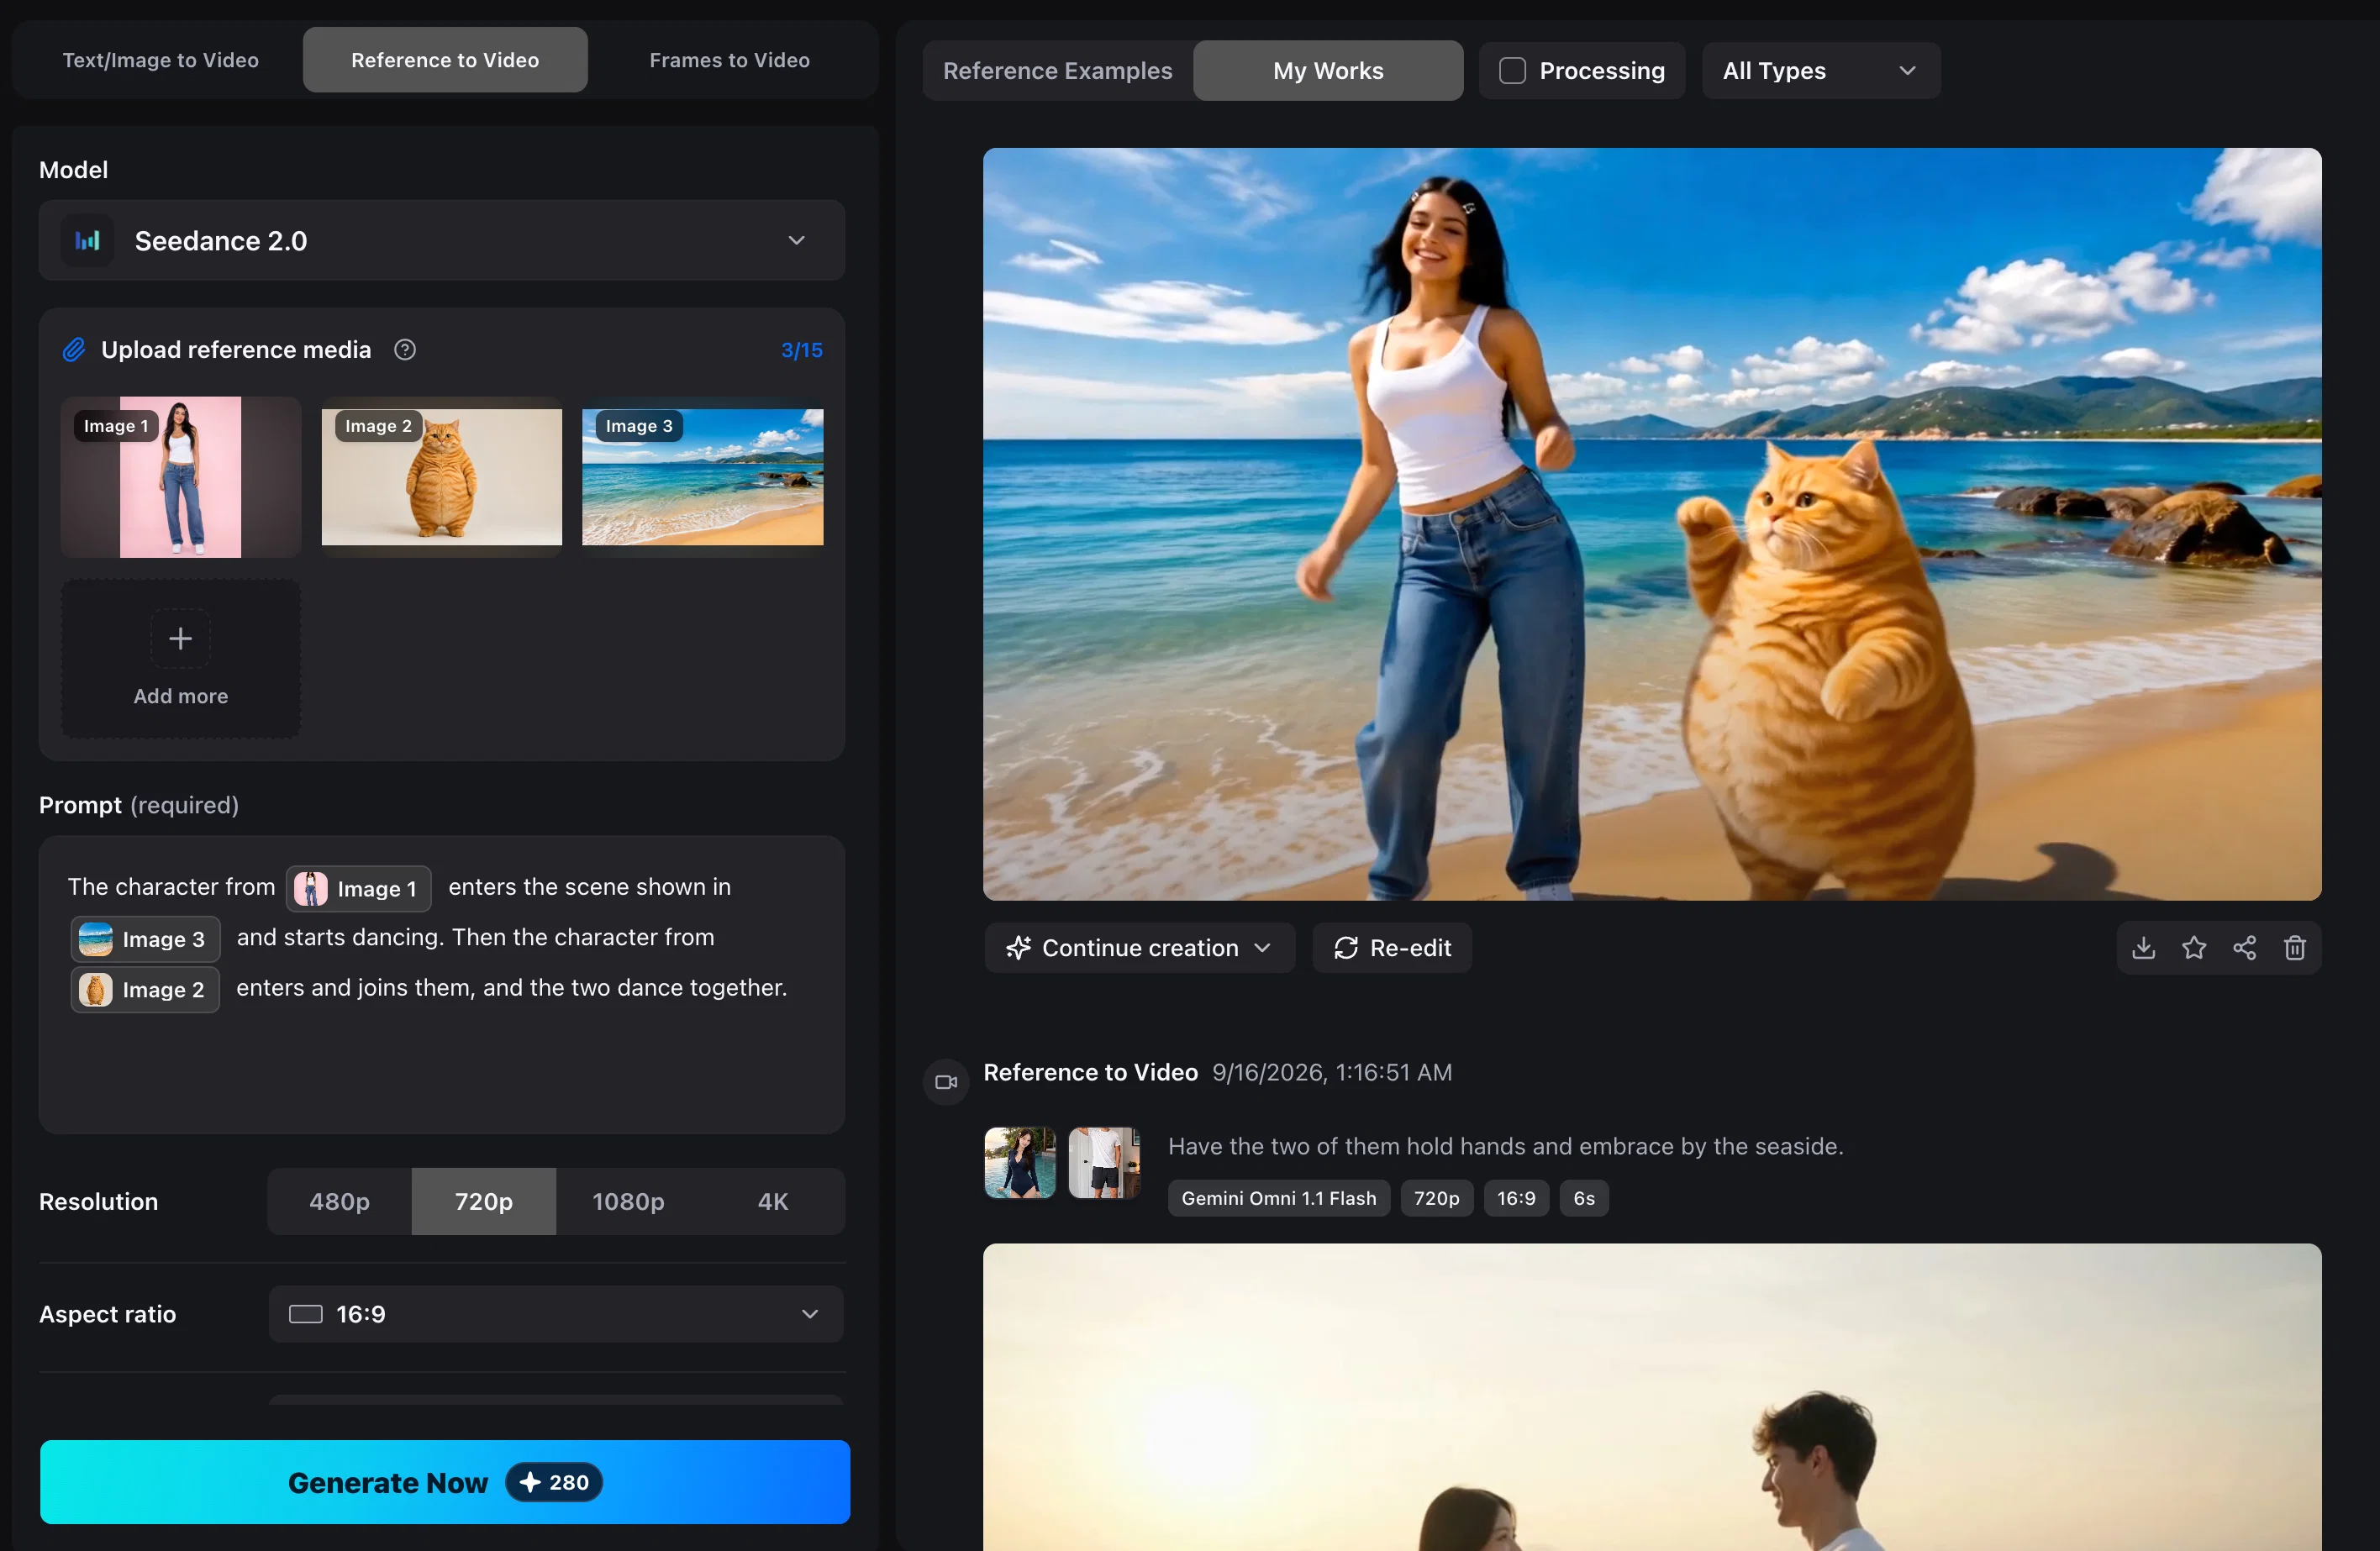Expand the Continue creation menu

1139,947
